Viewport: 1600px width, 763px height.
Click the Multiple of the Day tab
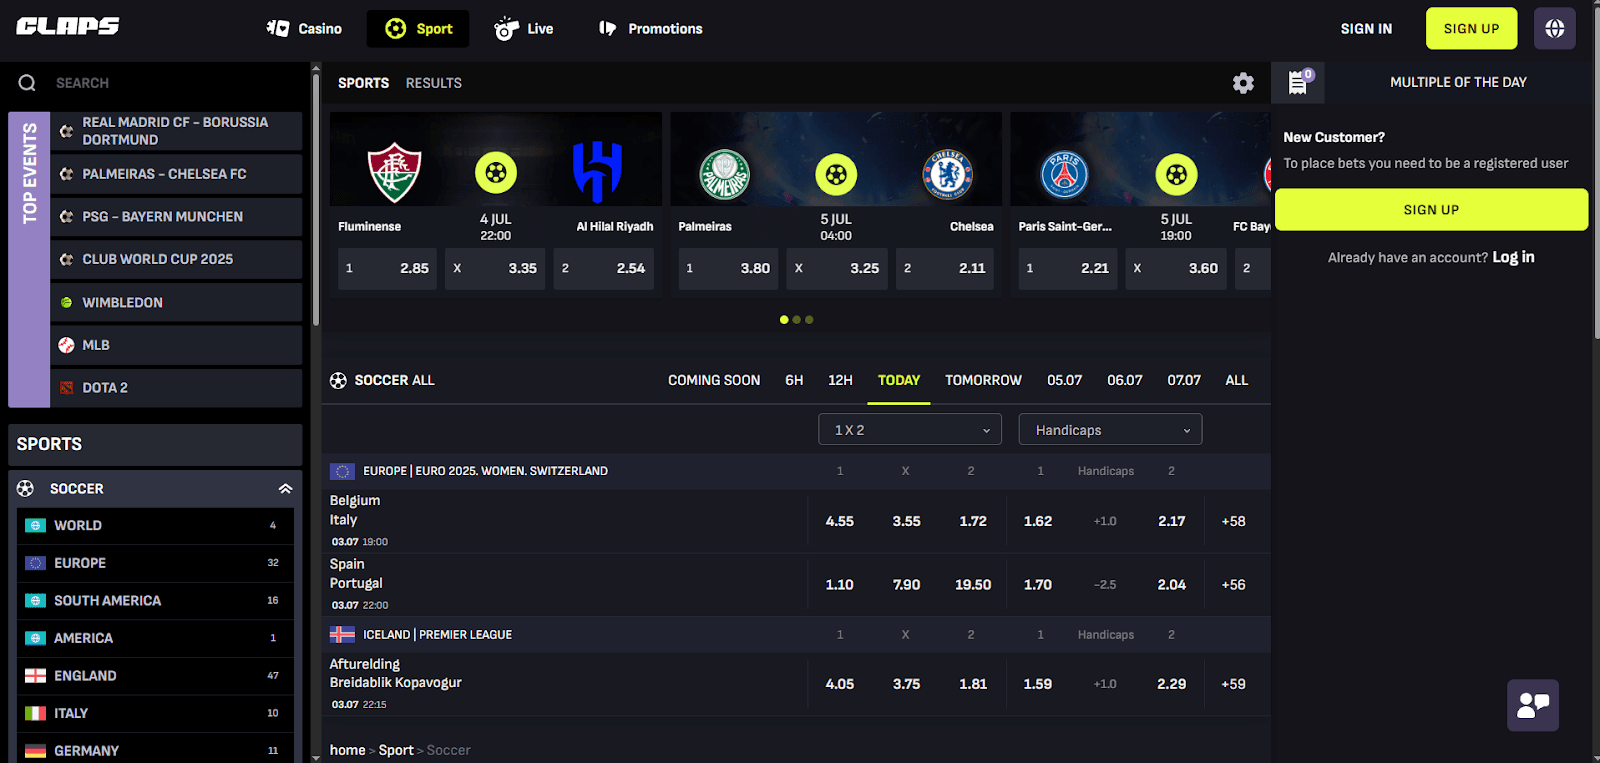(1458, 82)
